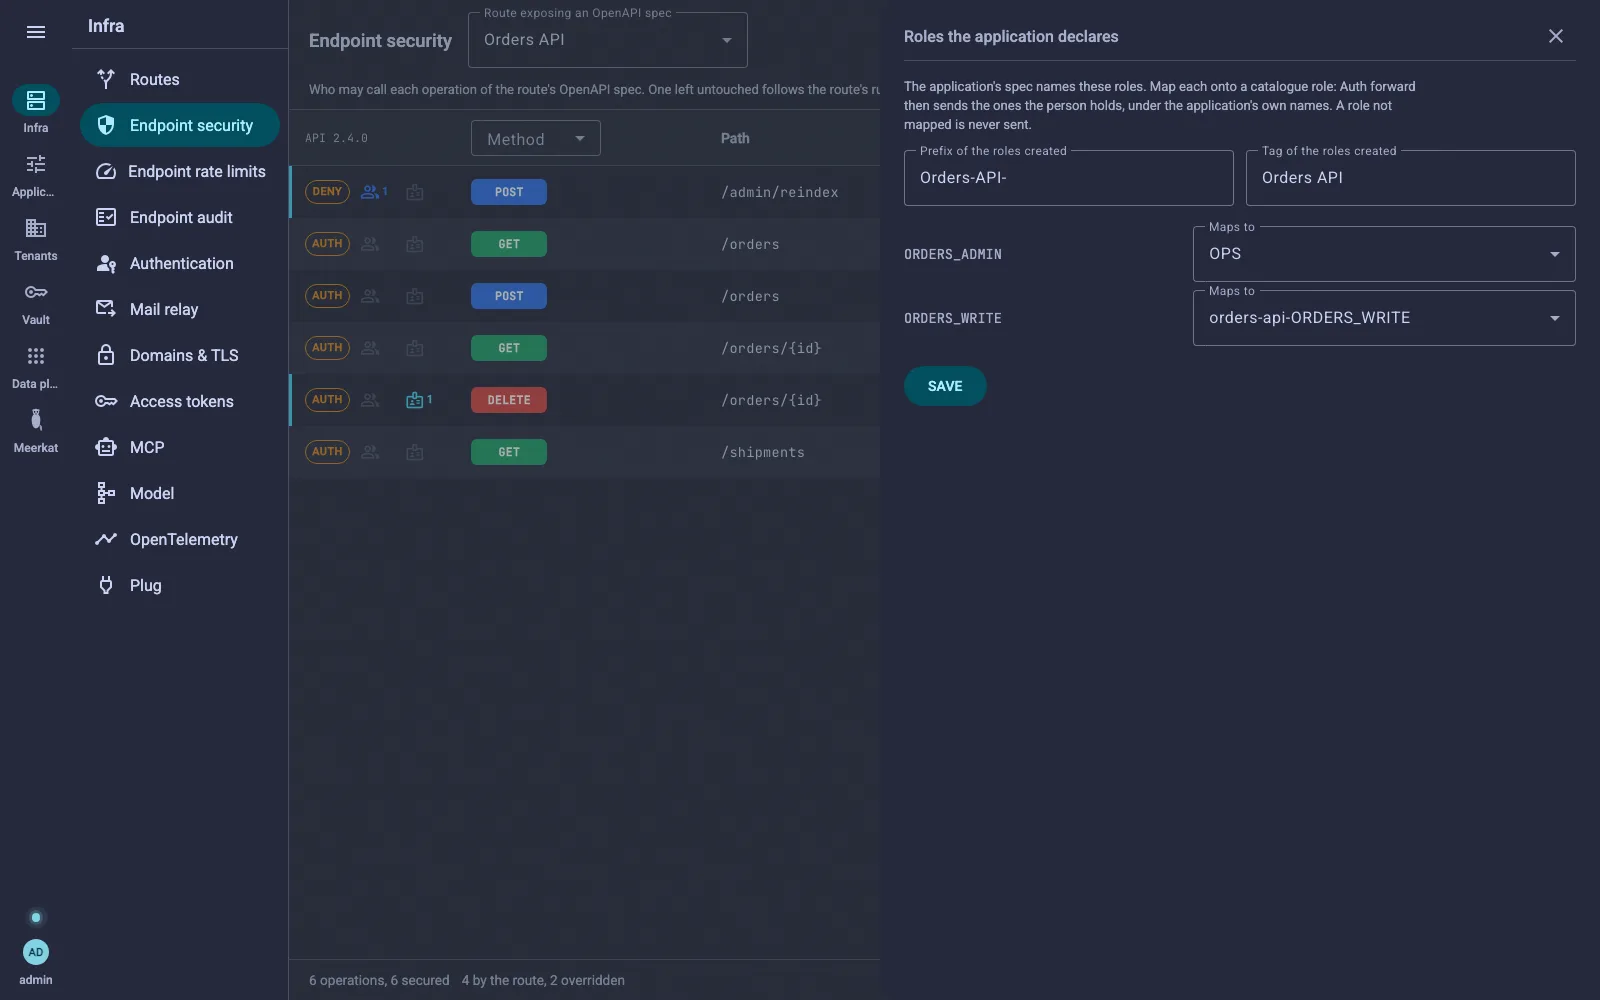Open Maps to dropdown for ORDERS_WRITE

tap(1384, 318)
